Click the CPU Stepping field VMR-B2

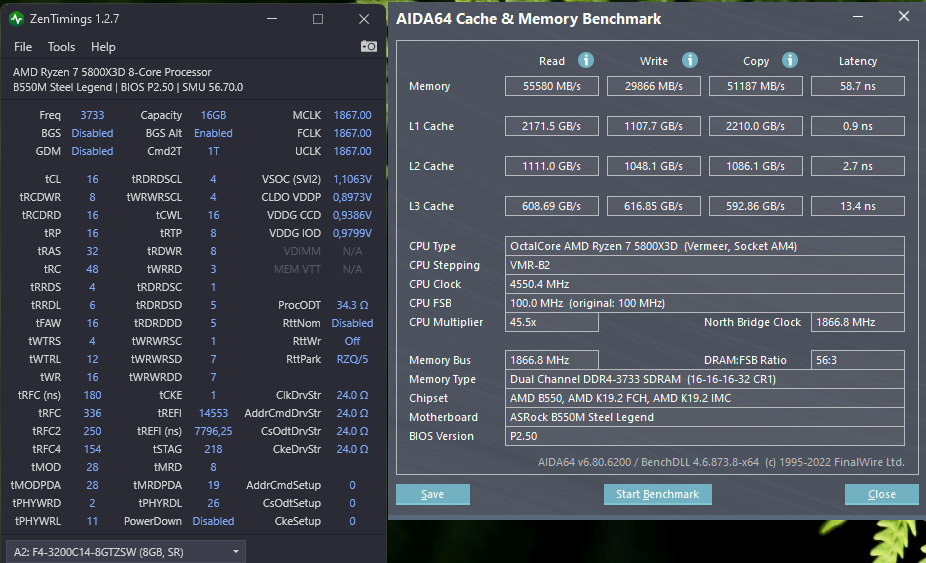[705, 265]
